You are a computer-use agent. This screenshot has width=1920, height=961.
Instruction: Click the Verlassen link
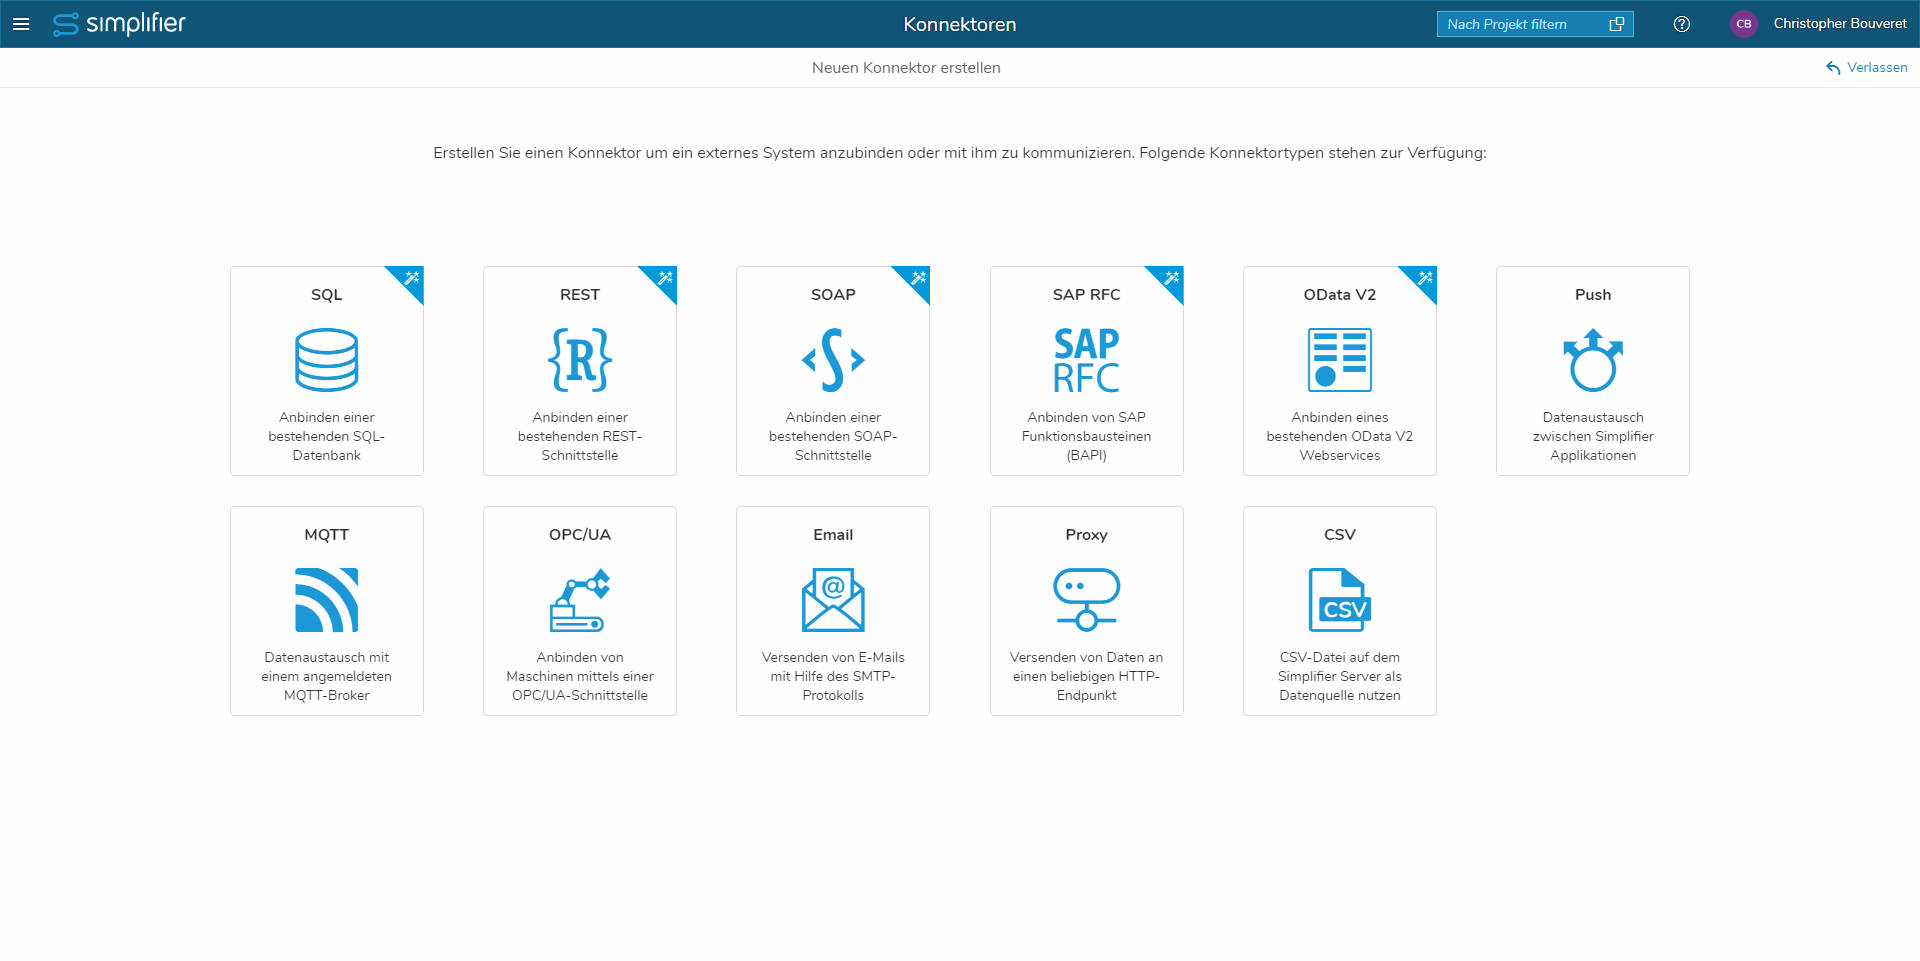point(1866,67)
